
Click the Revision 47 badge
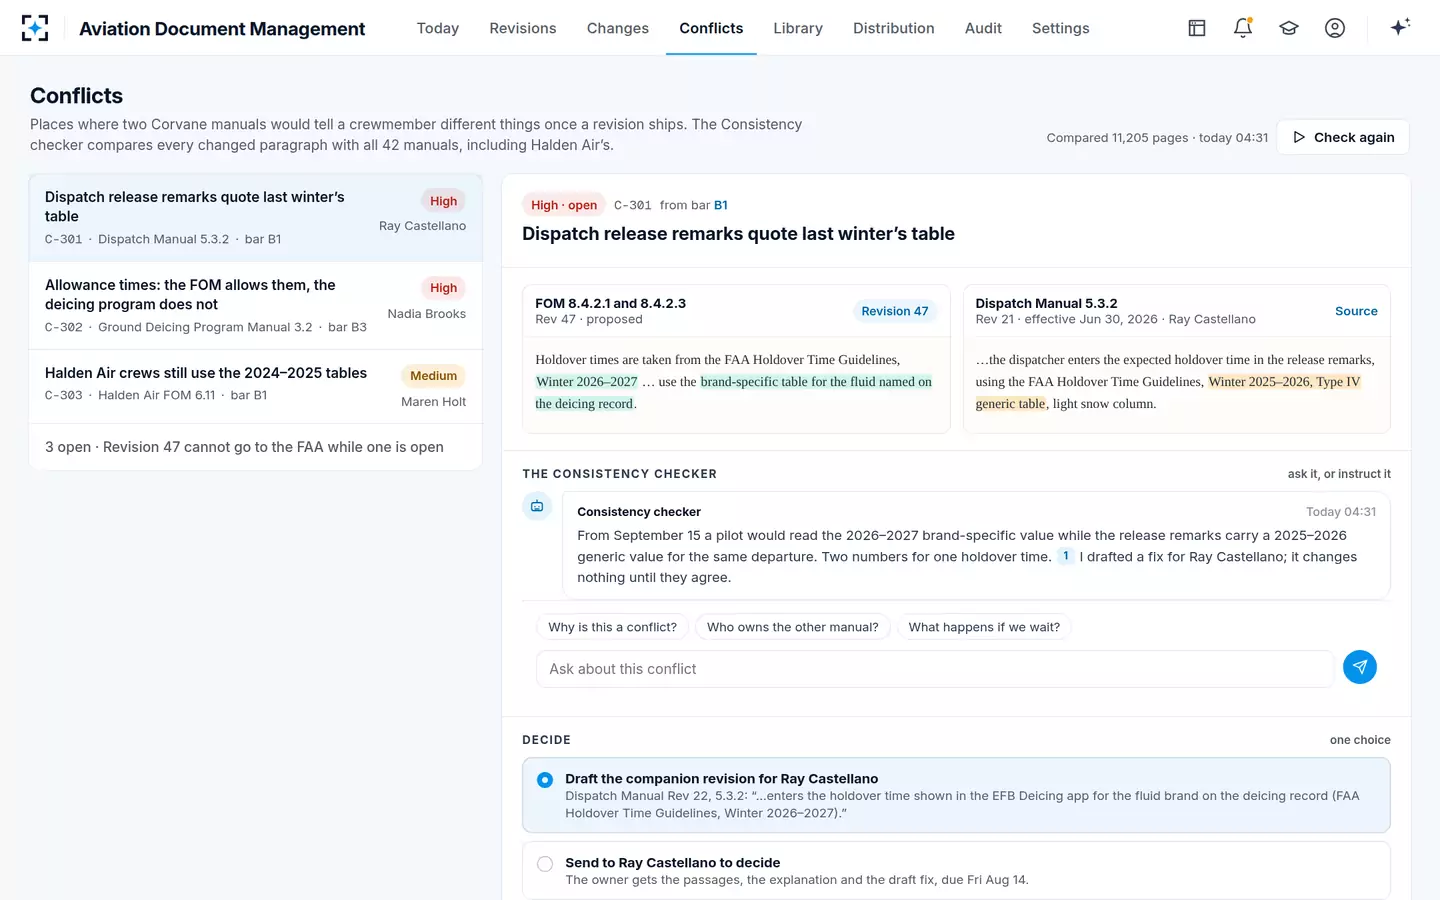point(895,311)
